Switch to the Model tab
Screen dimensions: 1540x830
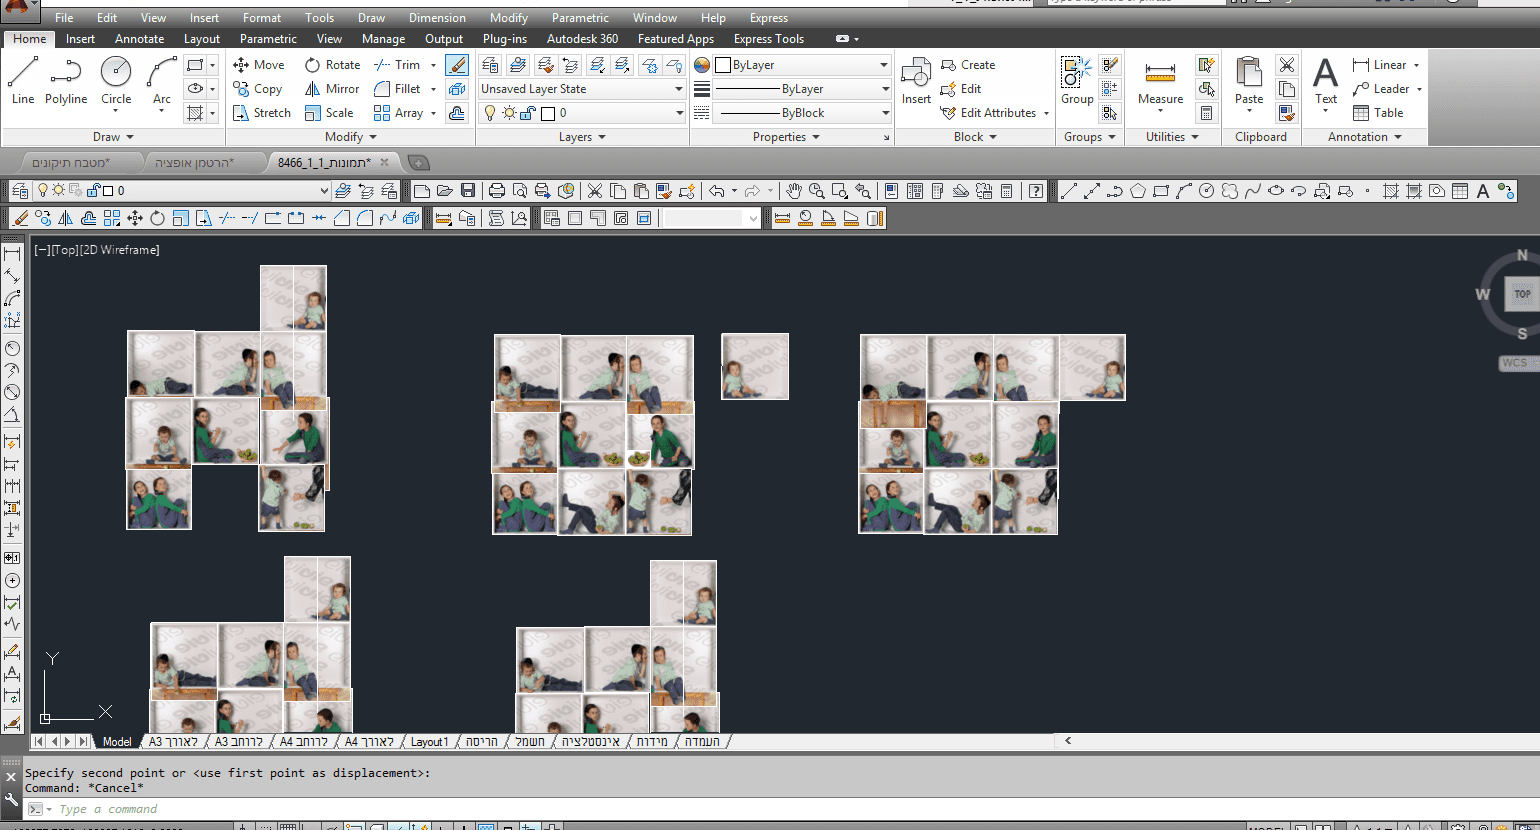click(x=117, y=742)
